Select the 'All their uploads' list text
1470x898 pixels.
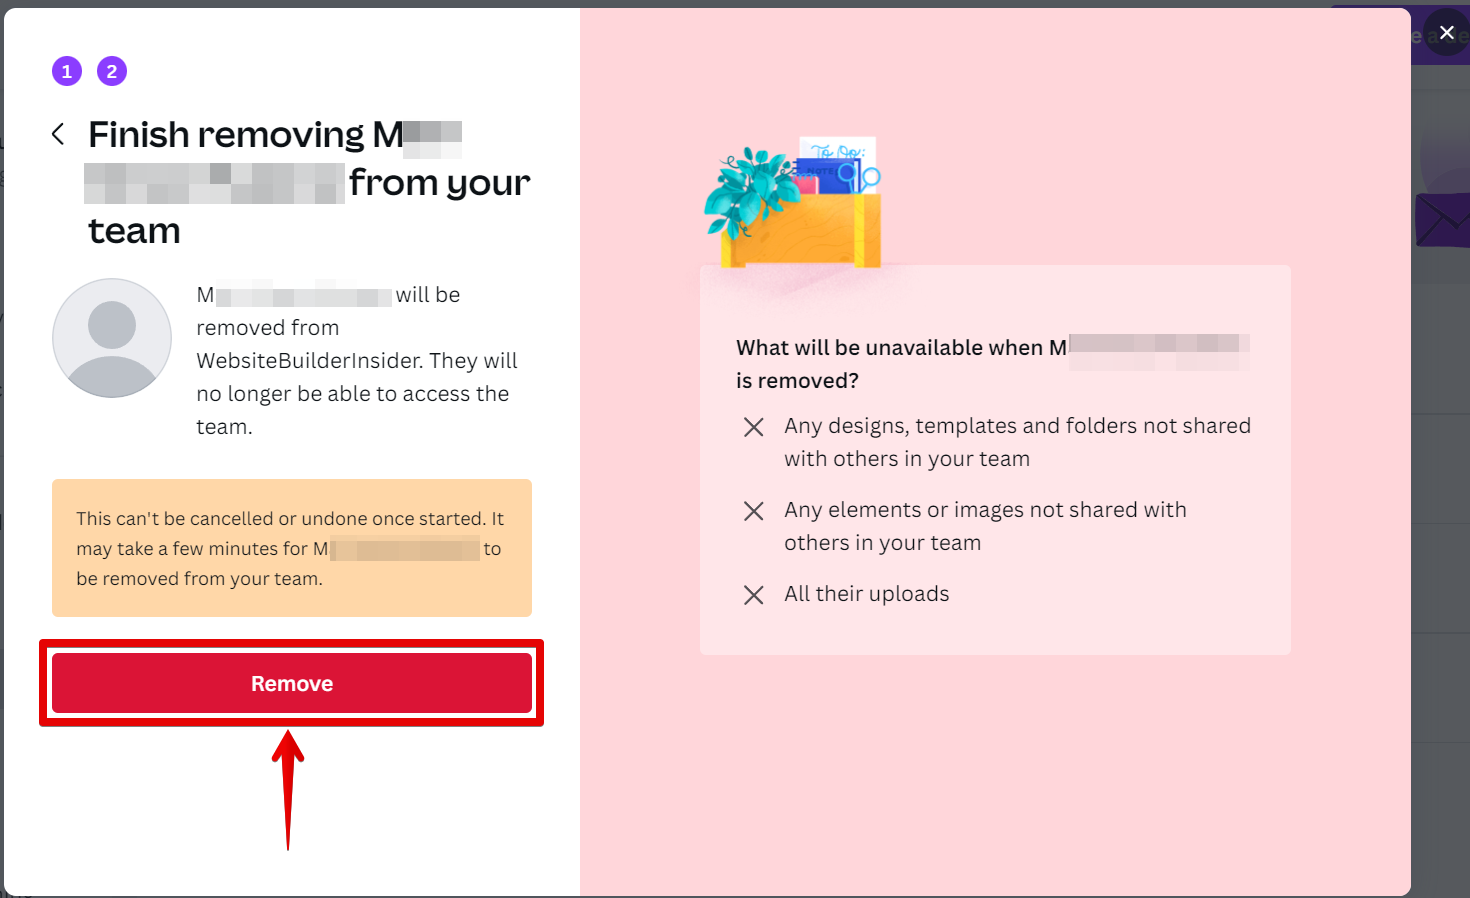click(x=866, y=594)
